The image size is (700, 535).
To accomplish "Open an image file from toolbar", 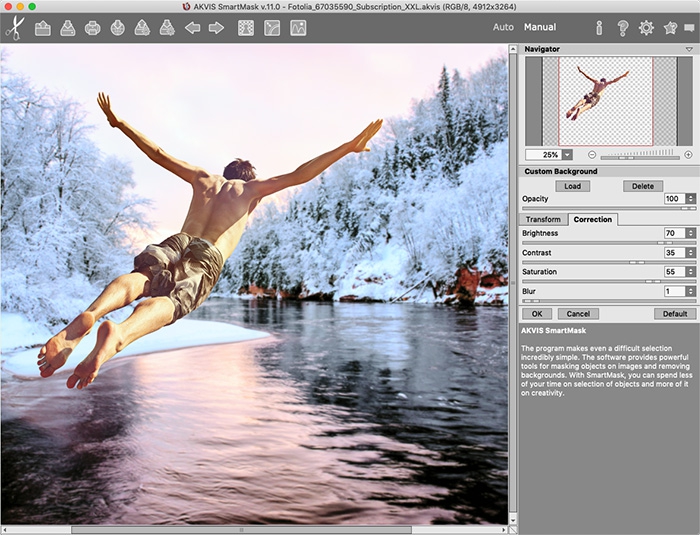I will (43, 28).
